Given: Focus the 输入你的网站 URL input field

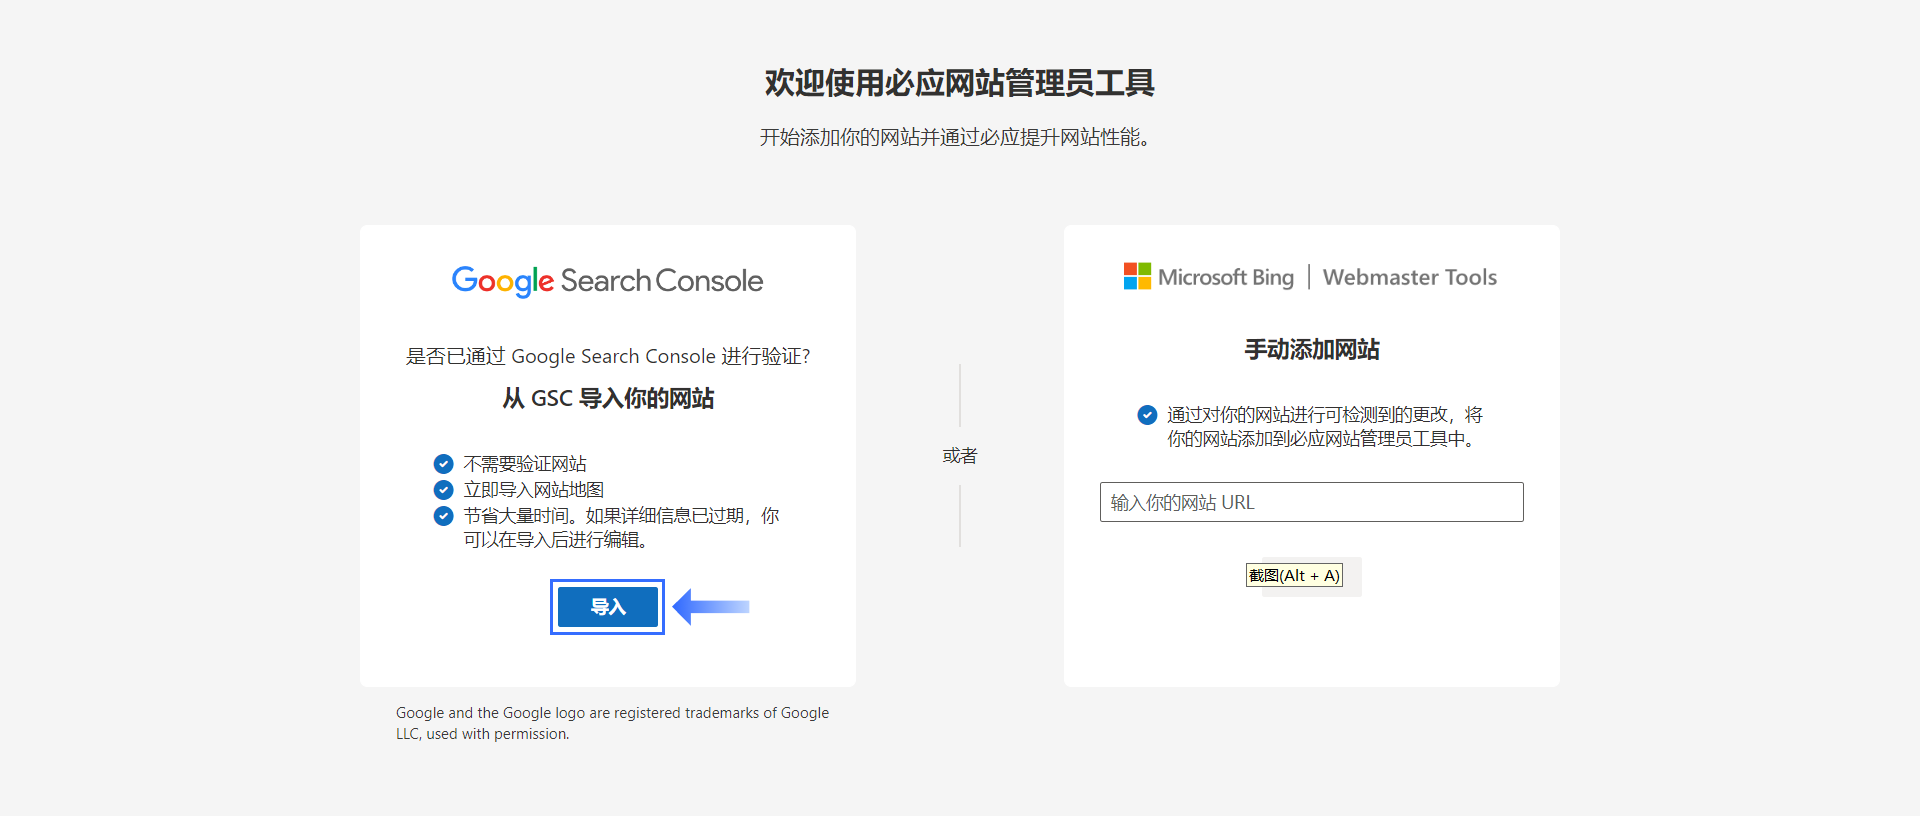Looking at the screenshot, I should 1311,502.
